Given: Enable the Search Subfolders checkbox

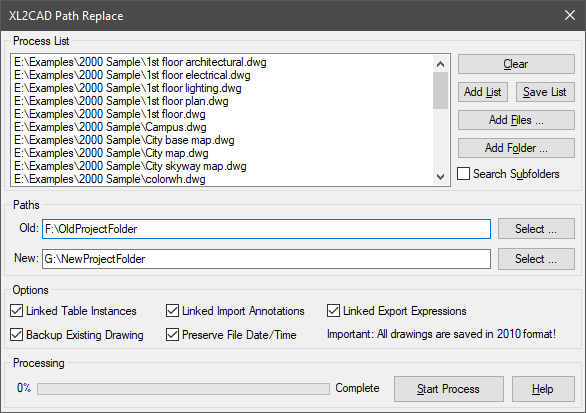Looking at the screenshot, I should pyautogui.click(x=463, y=174).
